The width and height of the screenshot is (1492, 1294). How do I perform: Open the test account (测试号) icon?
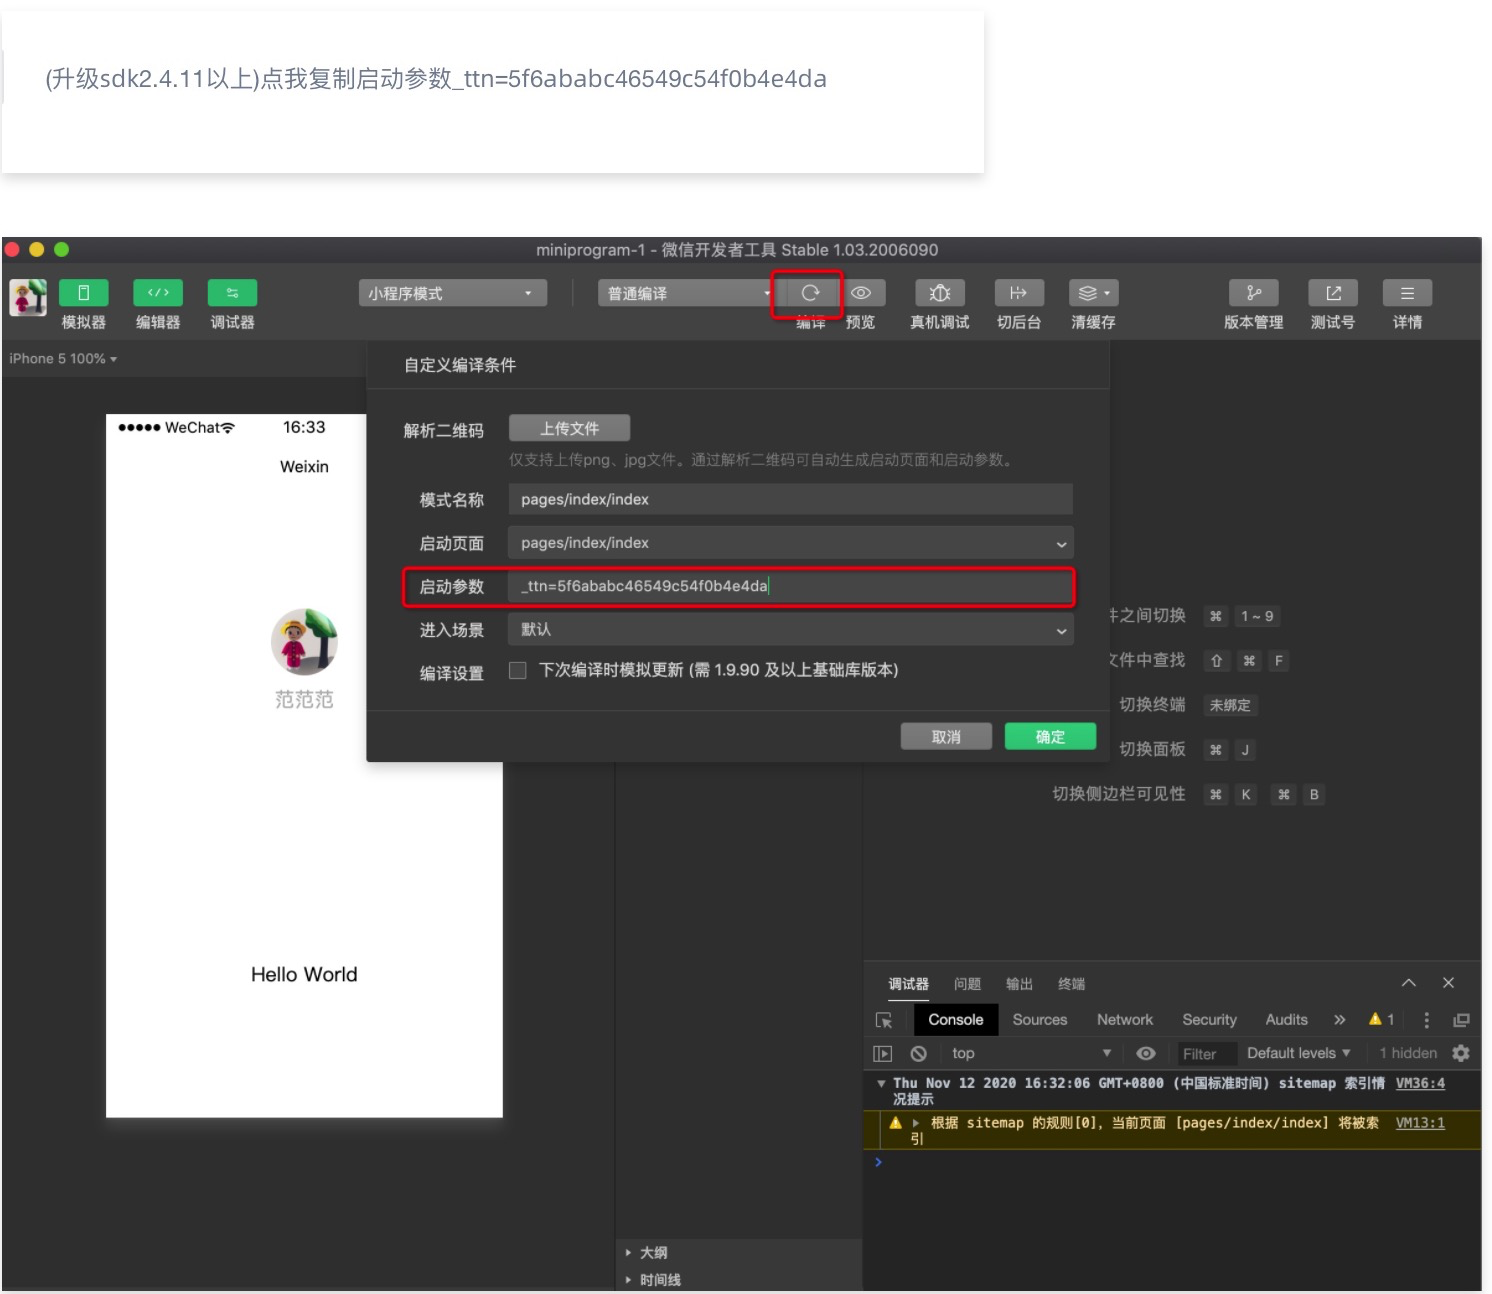(1333, 293)
